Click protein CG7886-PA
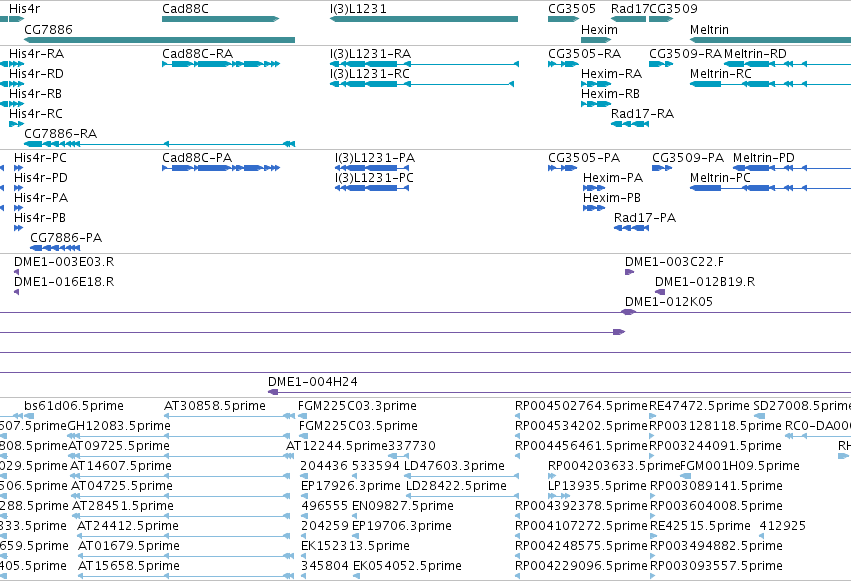 [x=66, y=238]
